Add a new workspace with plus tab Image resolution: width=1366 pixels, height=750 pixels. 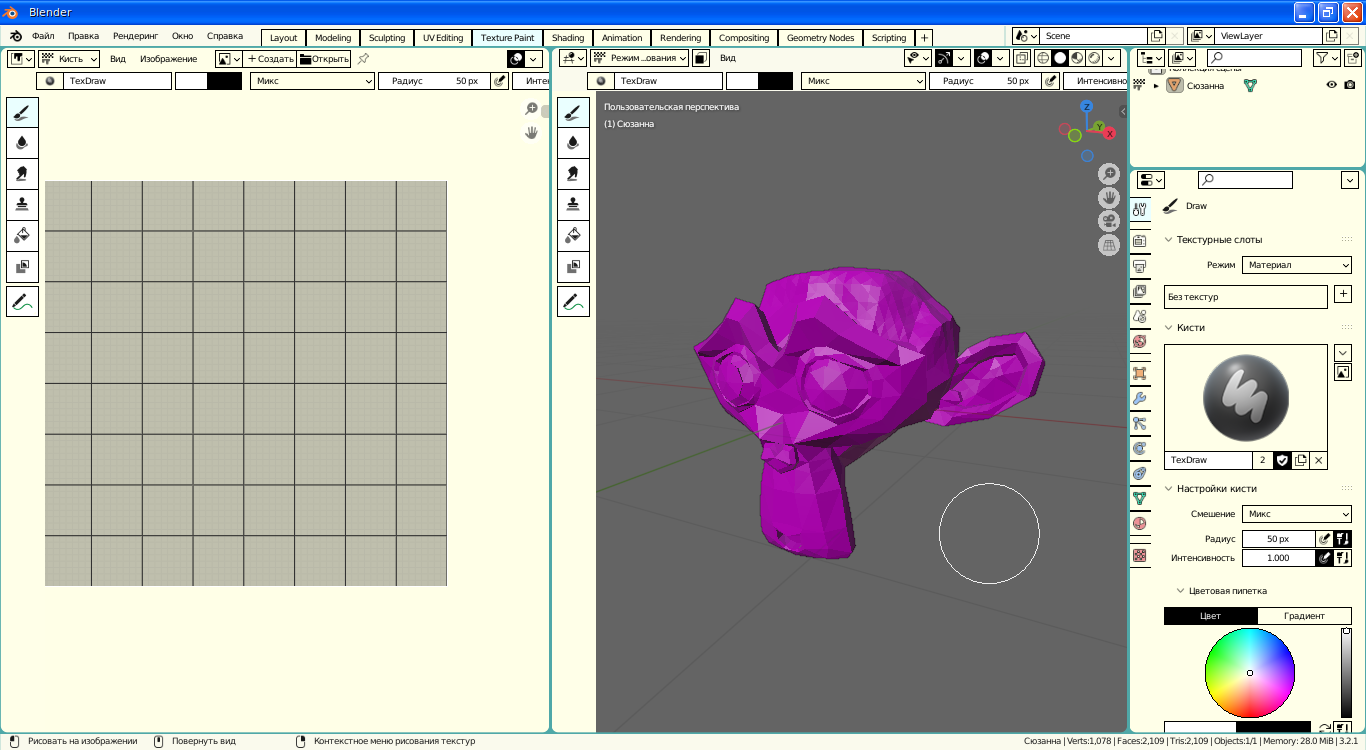pyautogui.click(x=924, y=38)
